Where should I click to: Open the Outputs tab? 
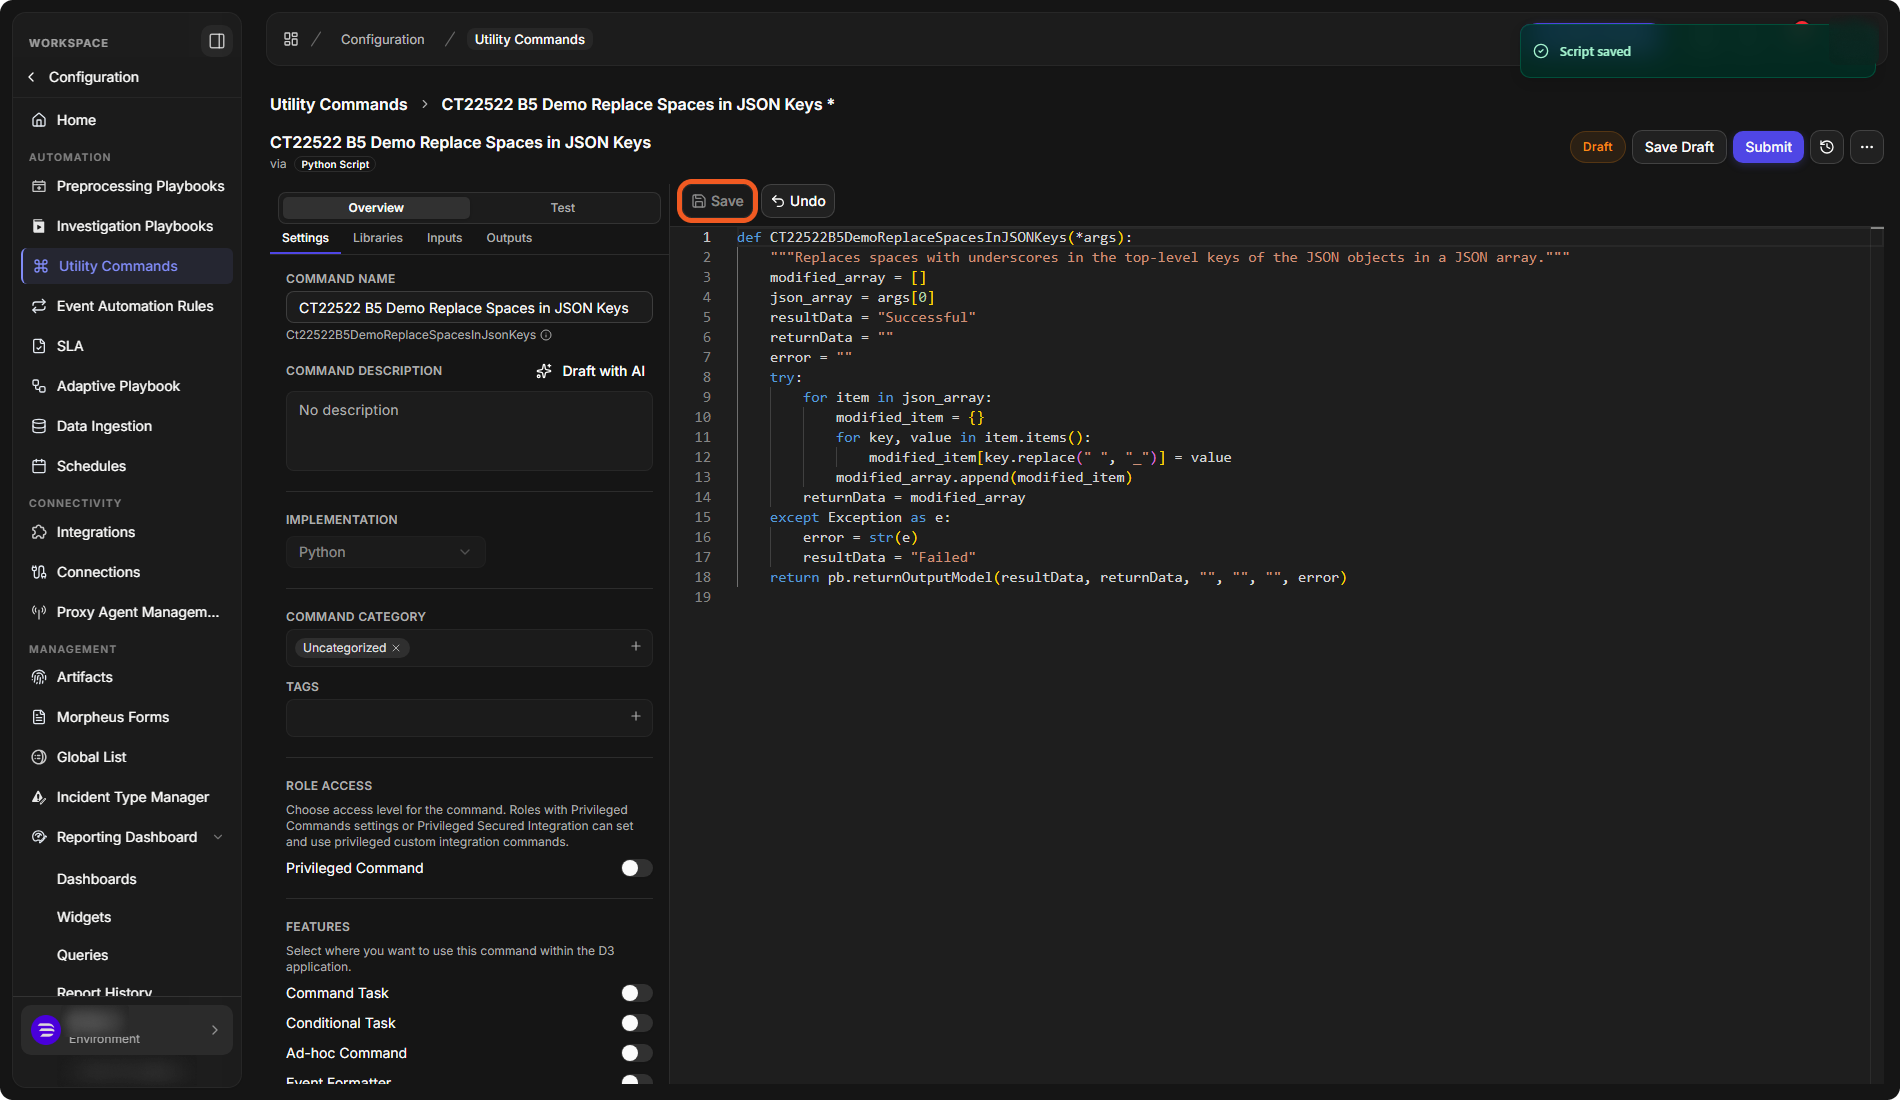509,238
